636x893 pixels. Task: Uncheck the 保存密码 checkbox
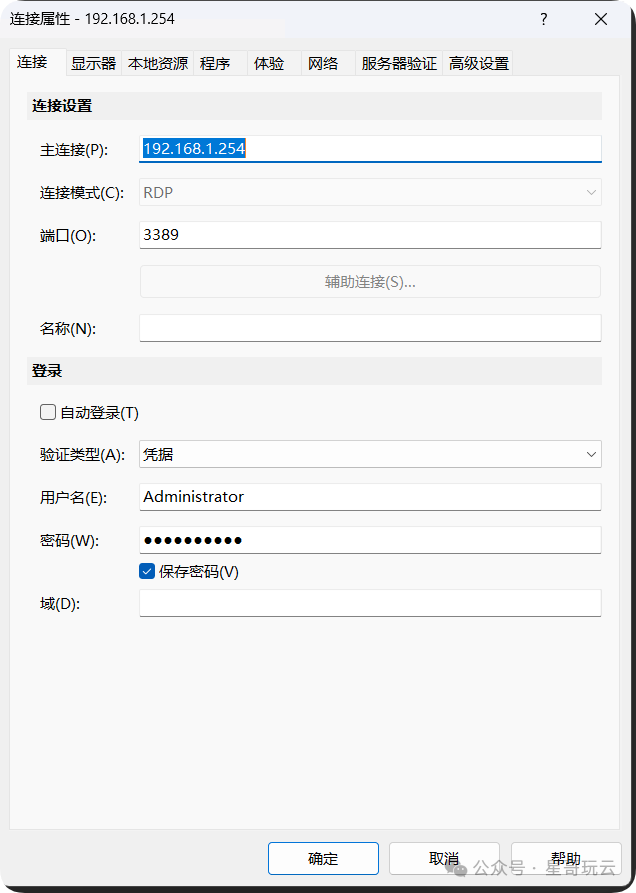click(x=147, y=571)
